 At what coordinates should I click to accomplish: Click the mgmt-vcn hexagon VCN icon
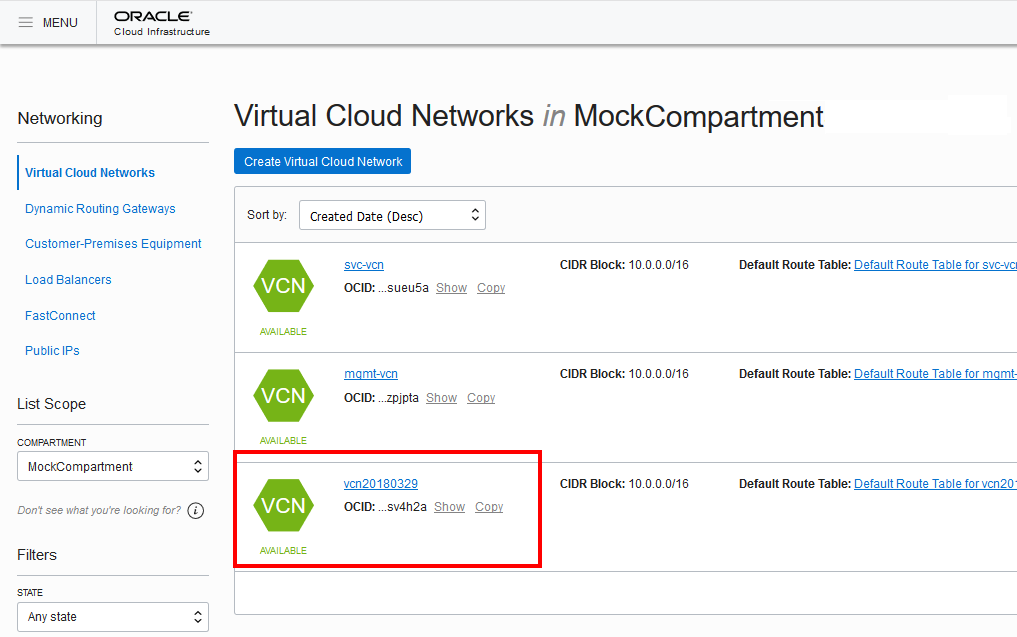coord(284,395)
